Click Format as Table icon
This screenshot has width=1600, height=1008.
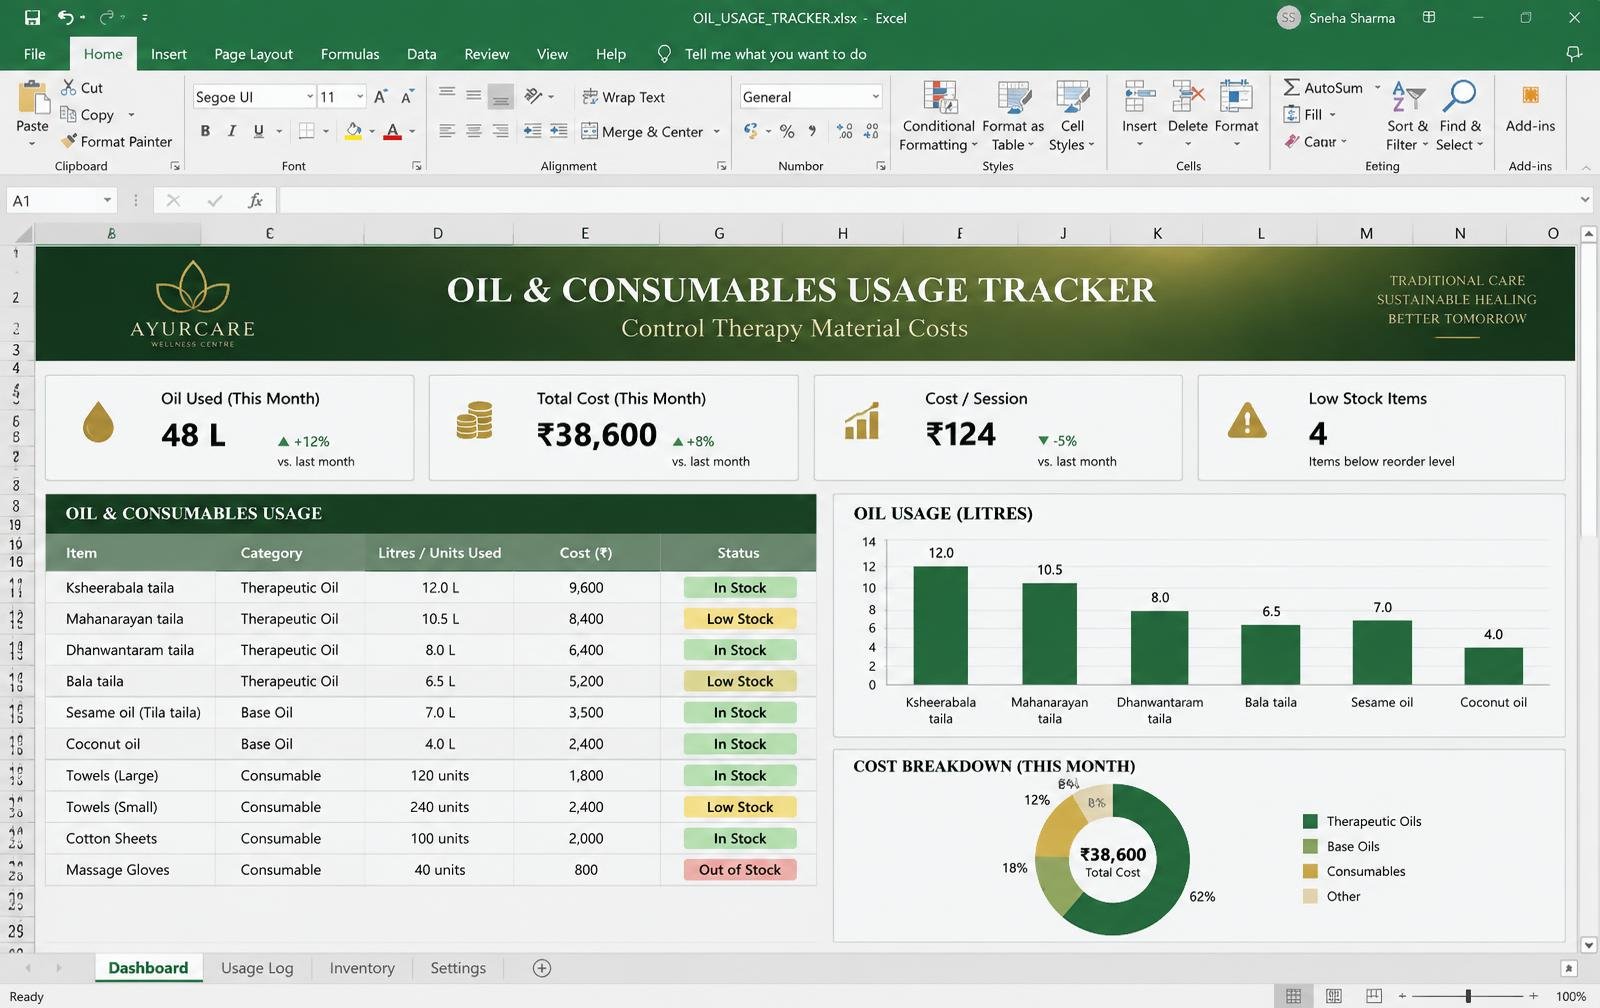pos(1014,98)
